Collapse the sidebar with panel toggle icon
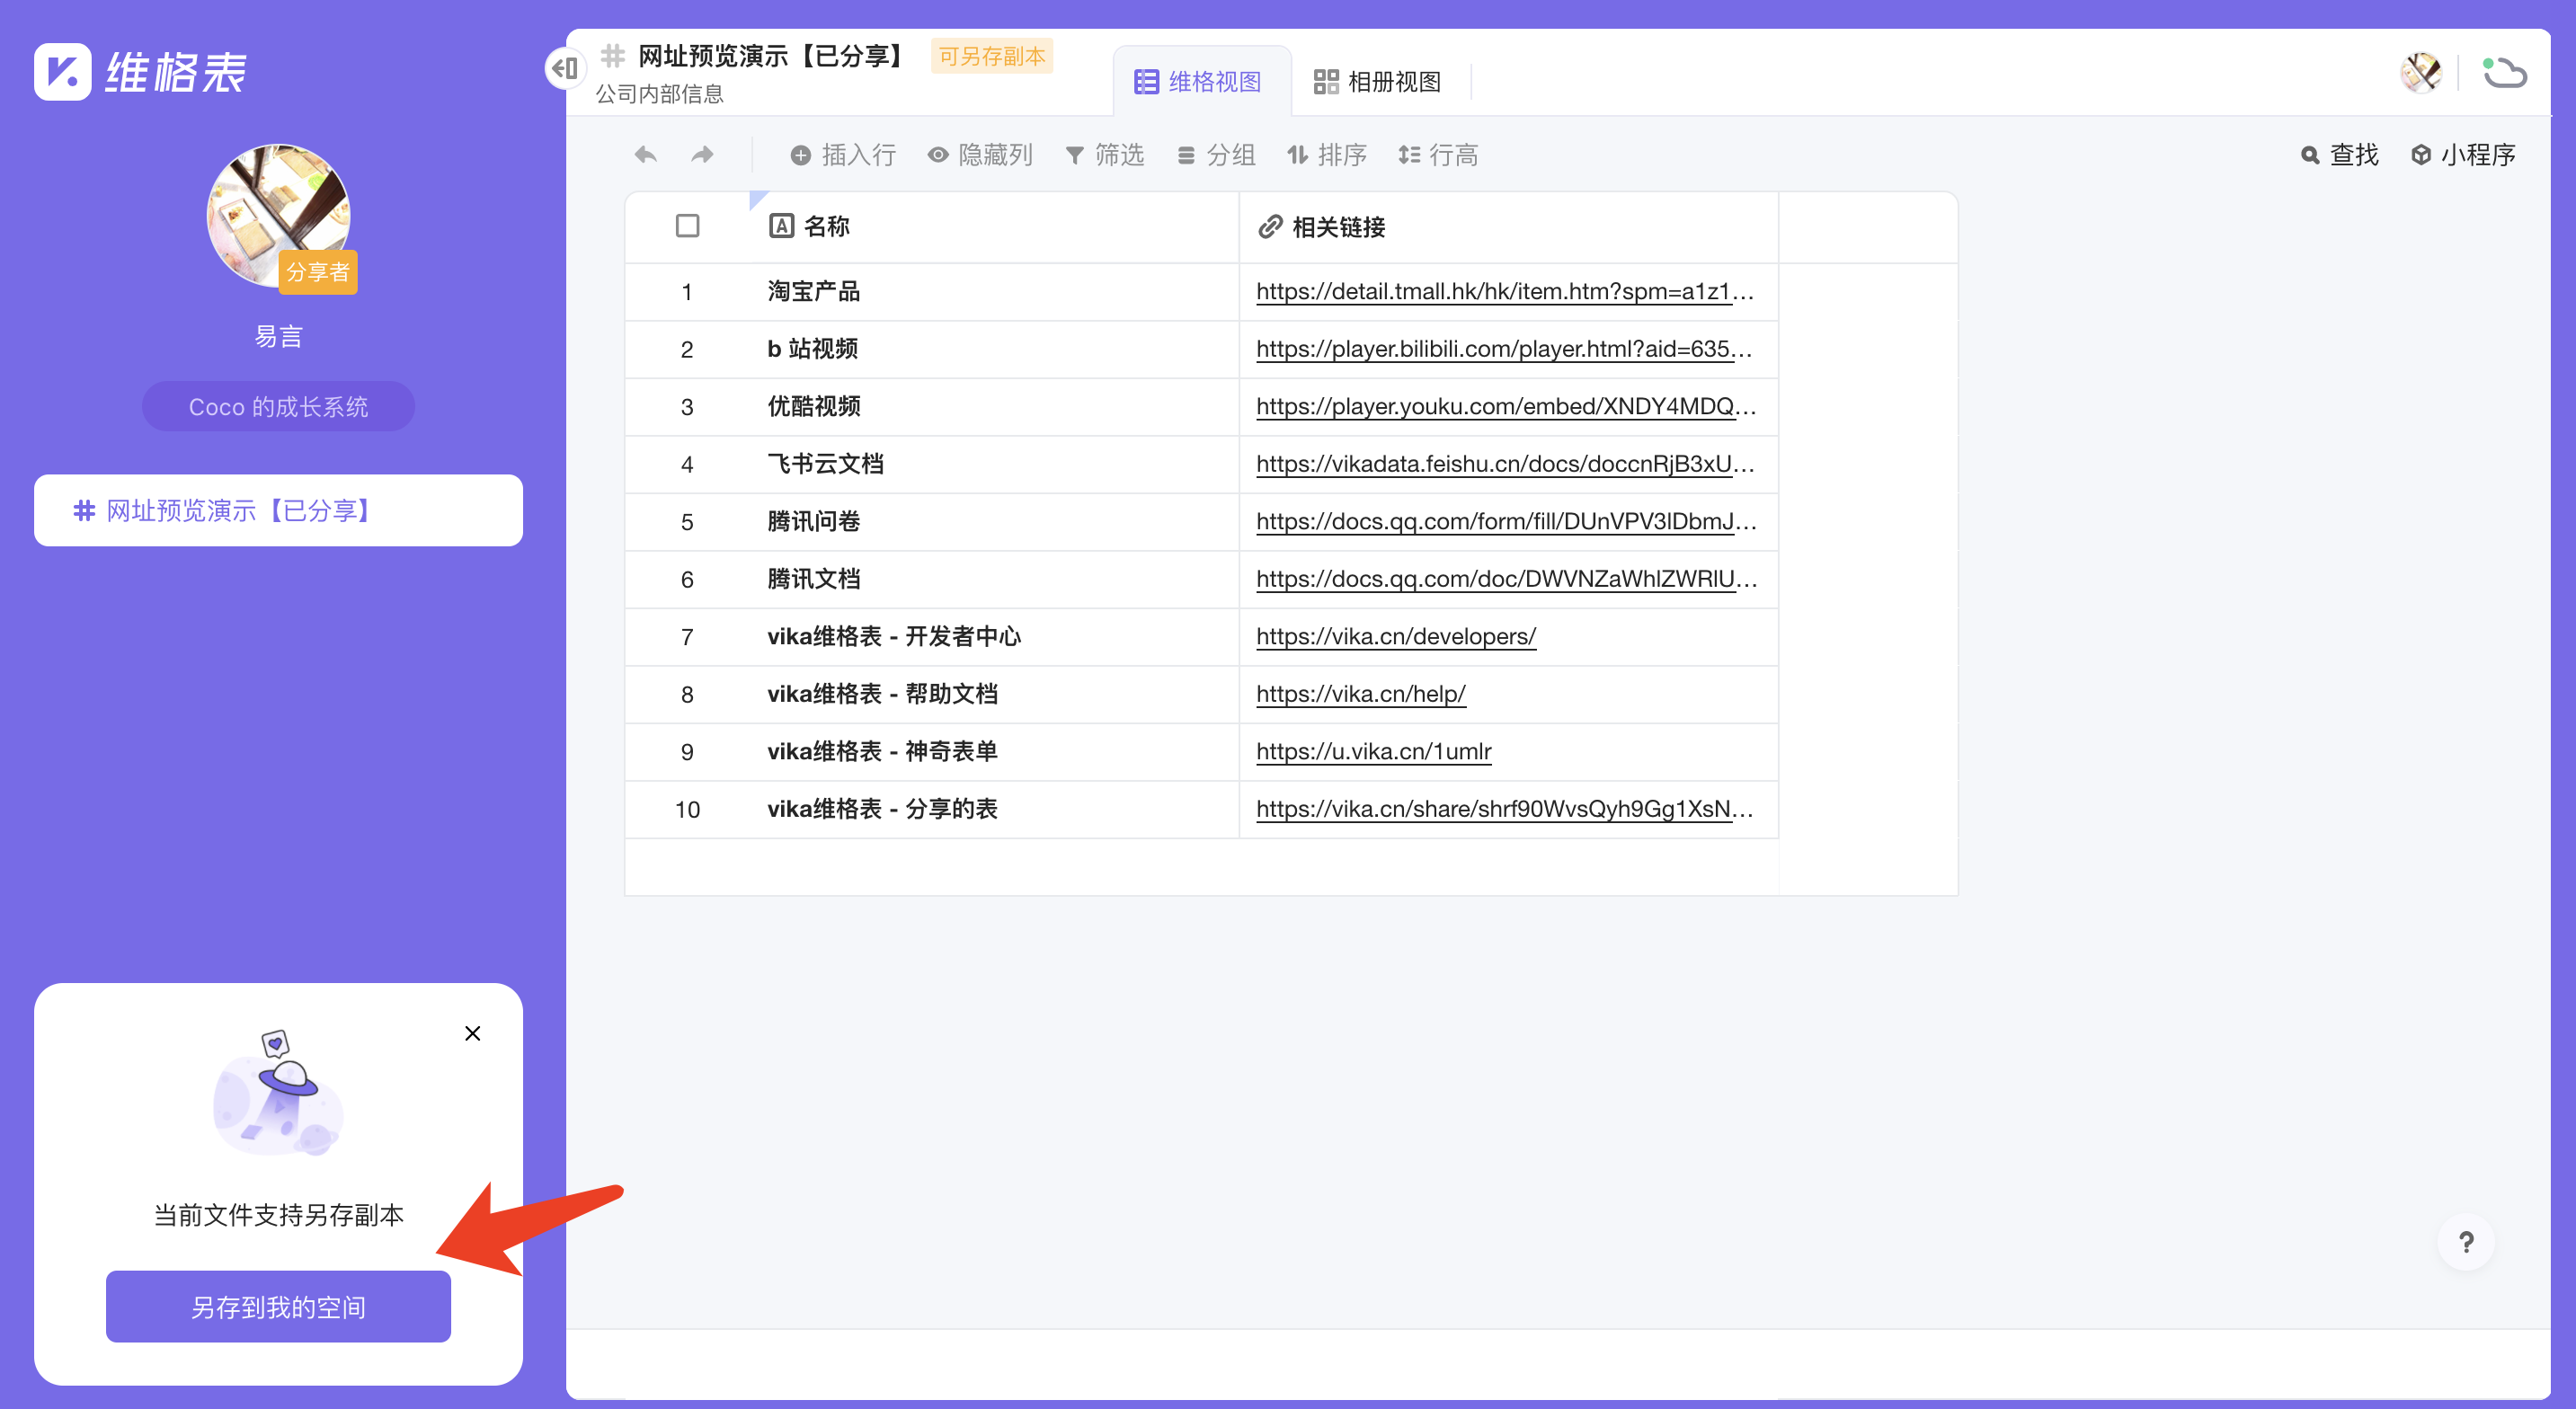The width and height of the screenshot is (2576, 1409). pos(565,68)
